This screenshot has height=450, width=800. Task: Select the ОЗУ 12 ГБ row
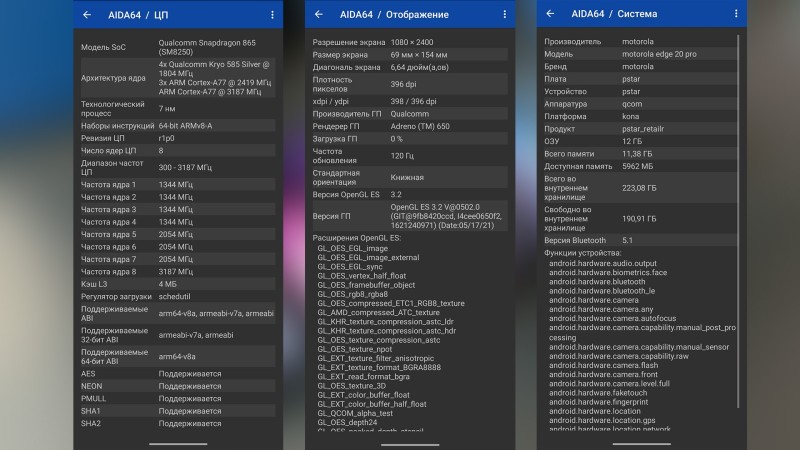click(640, 141)
